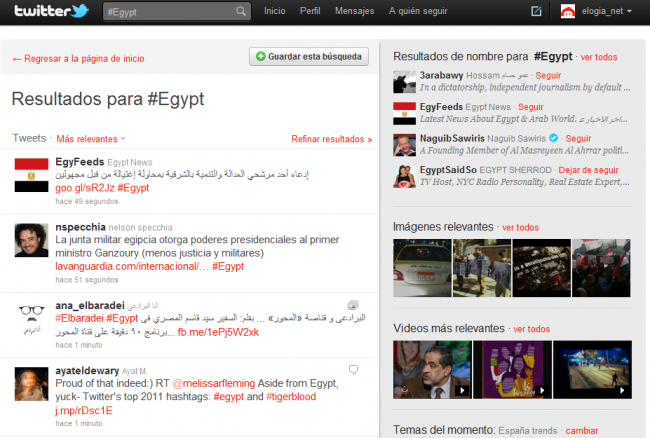Click nspecchia's profile photo
650x438 pixels.
point(32,240)
